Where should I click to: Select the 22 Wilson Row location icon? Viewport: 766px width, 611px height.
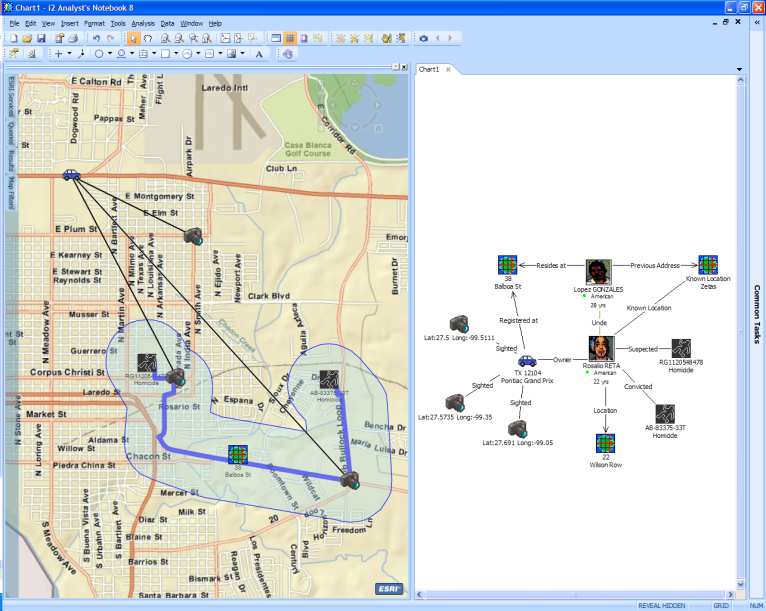click(606, 443)
